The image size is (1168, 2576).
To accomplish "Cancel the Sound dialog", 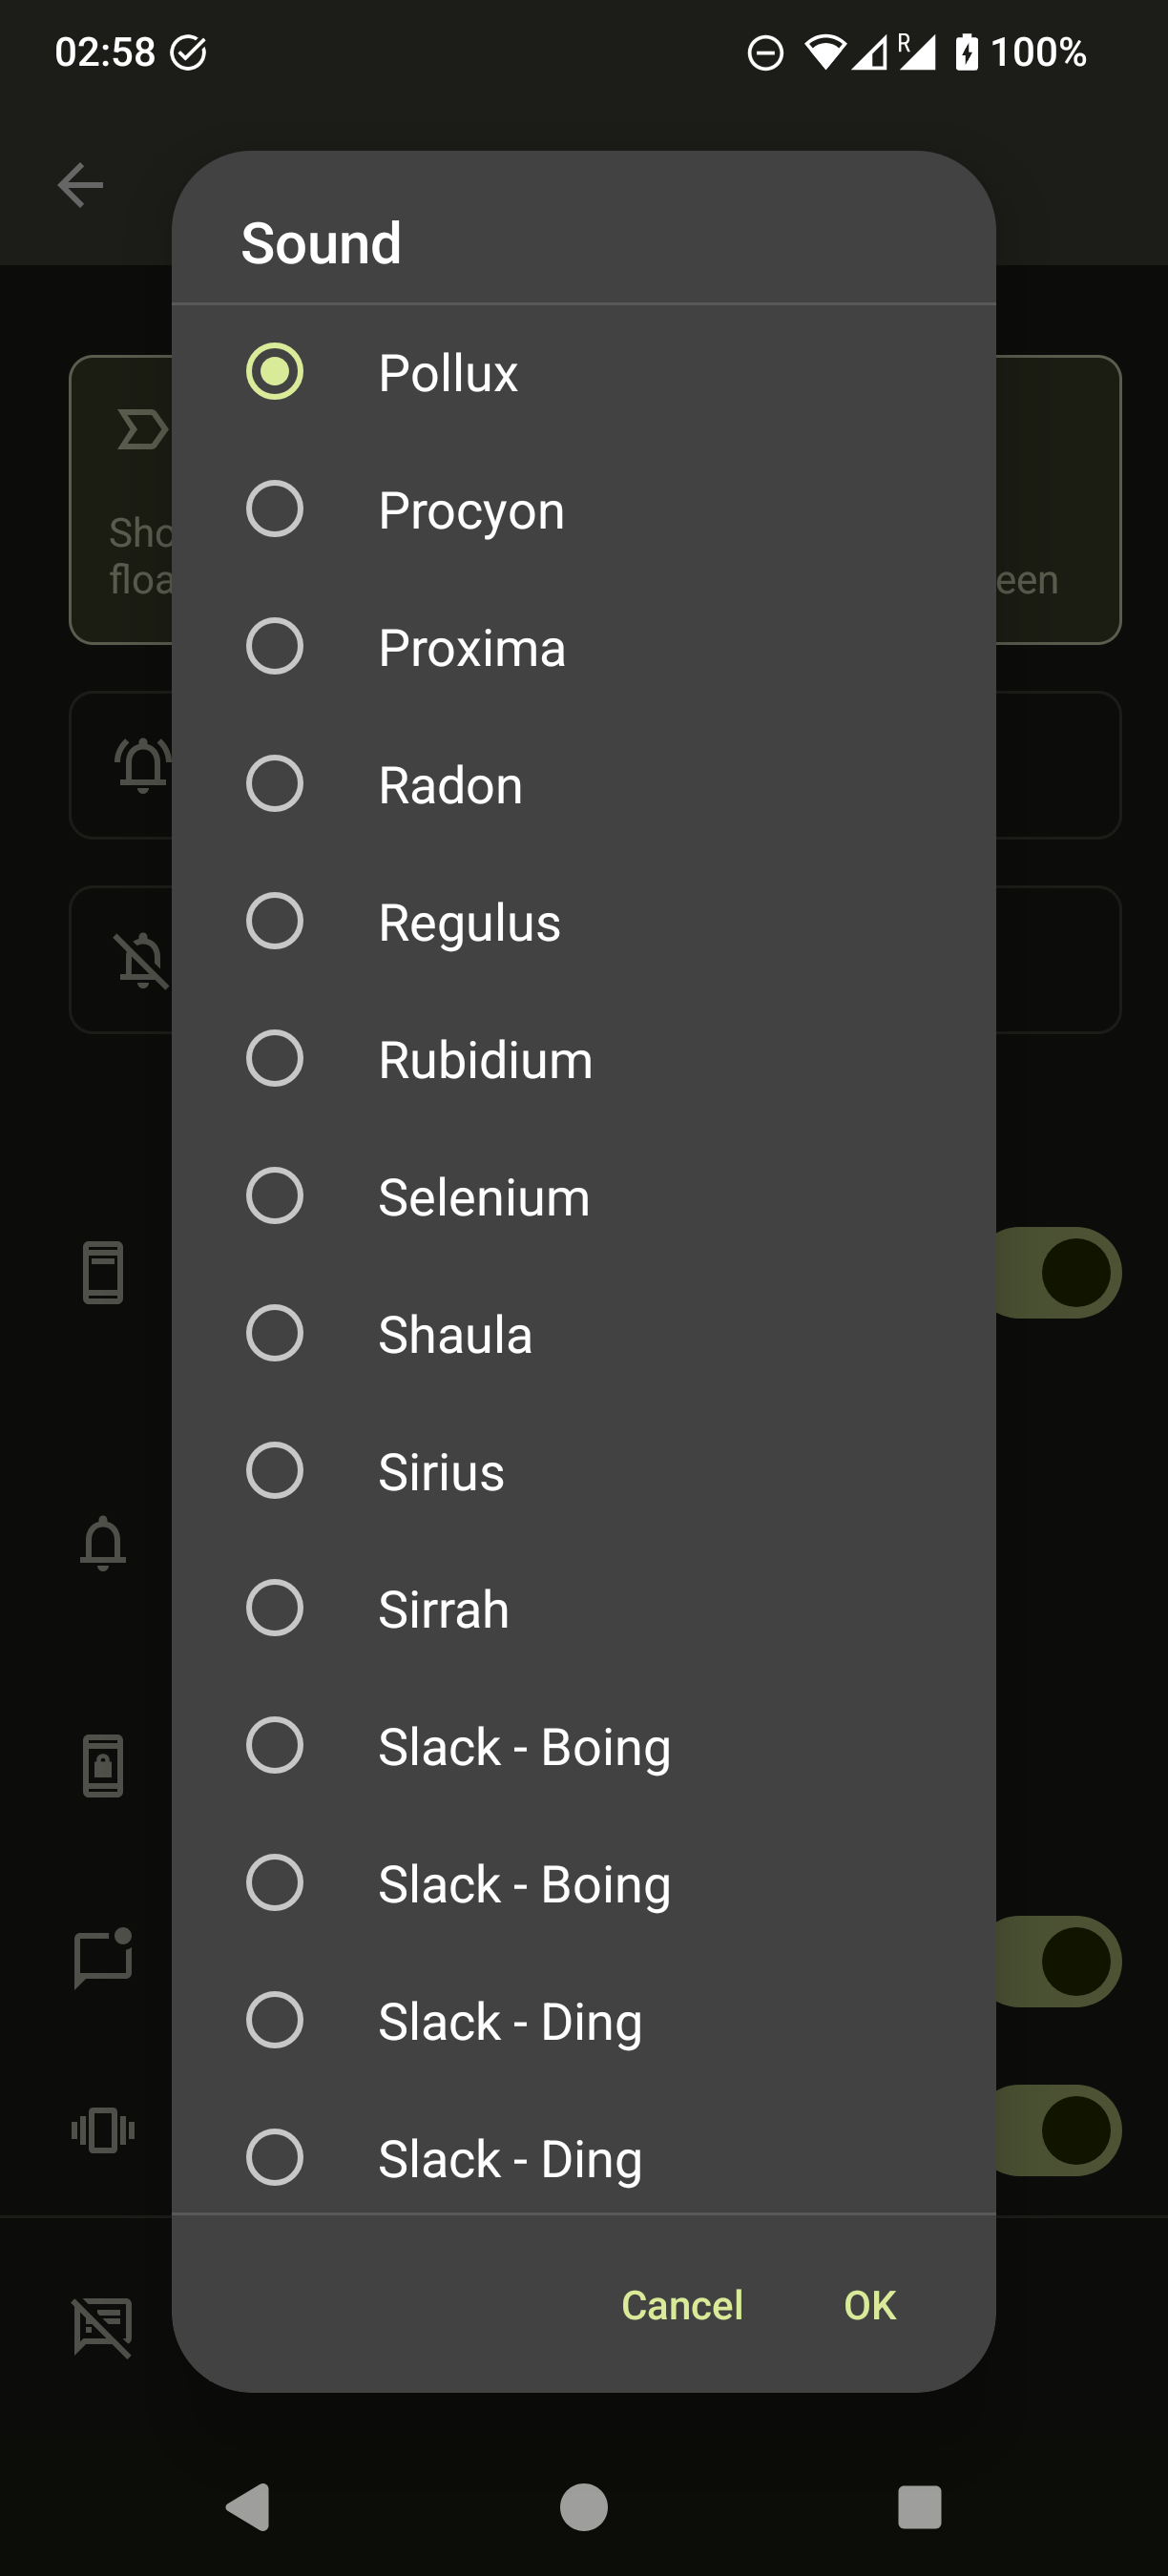I will (x=682, y=2305).
